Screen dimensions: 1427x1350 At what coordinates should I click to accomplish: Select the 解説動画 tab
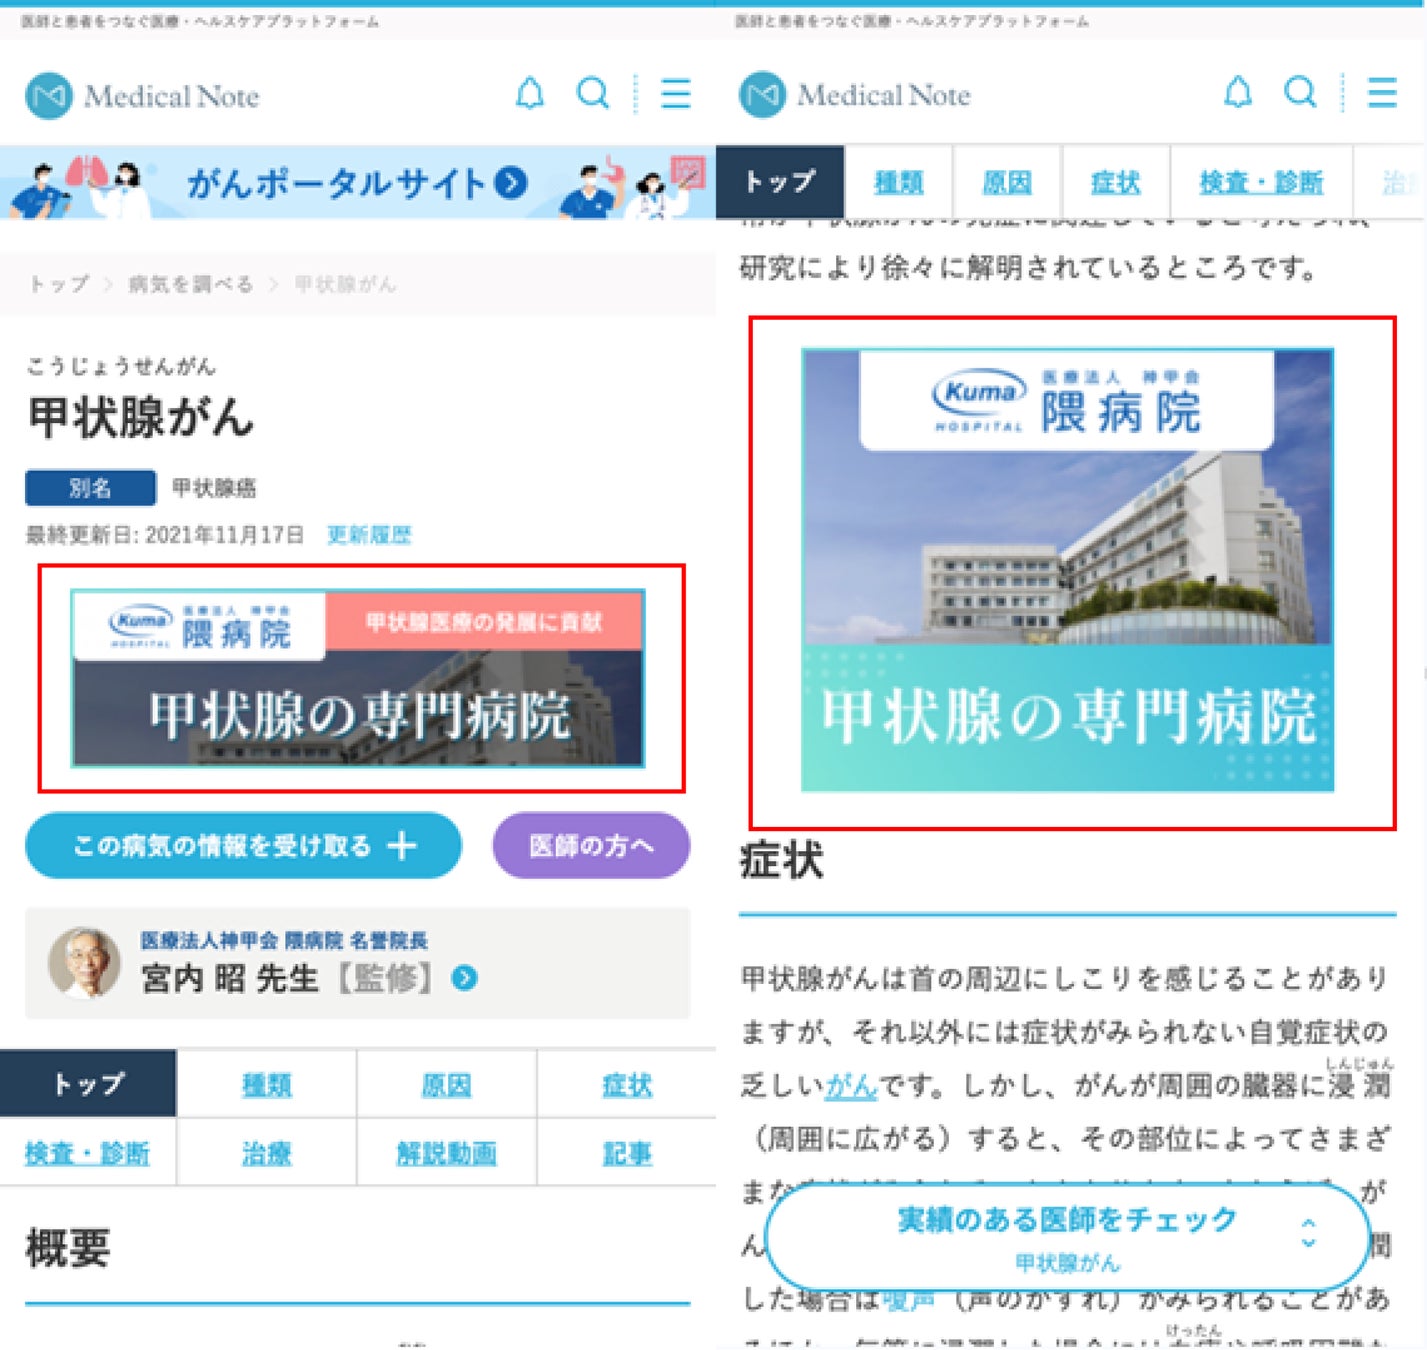(446, 1153)
